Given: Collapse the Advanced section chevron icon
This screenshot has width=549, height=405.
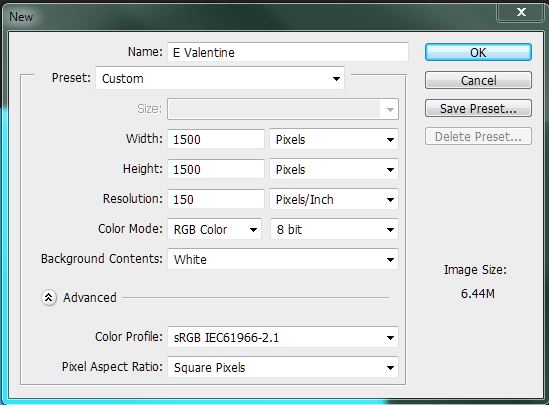Looking at the screenshot, I should pyautogui.click(x=49, y=298).
